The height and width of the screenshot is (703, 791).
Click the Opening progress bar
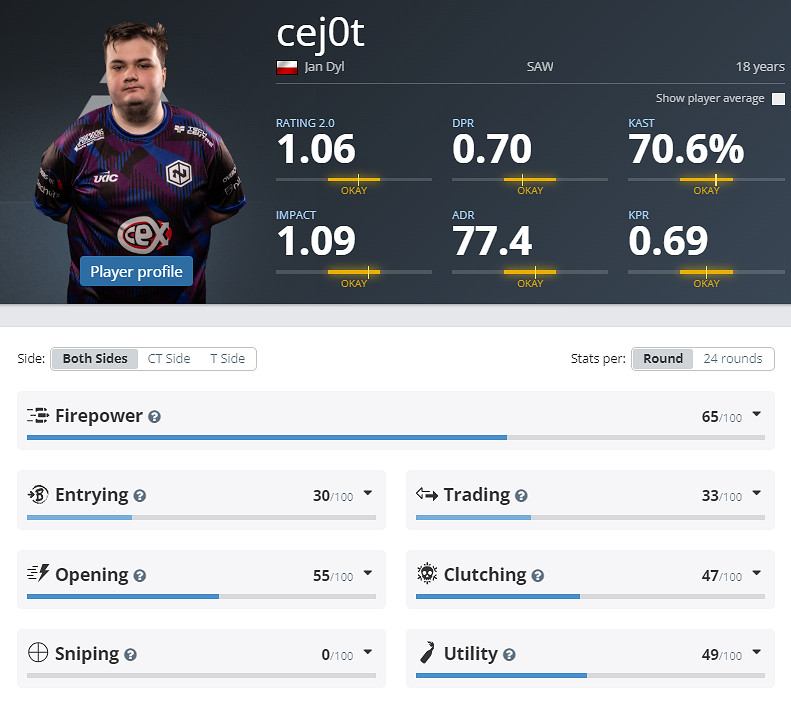[200, 597]
